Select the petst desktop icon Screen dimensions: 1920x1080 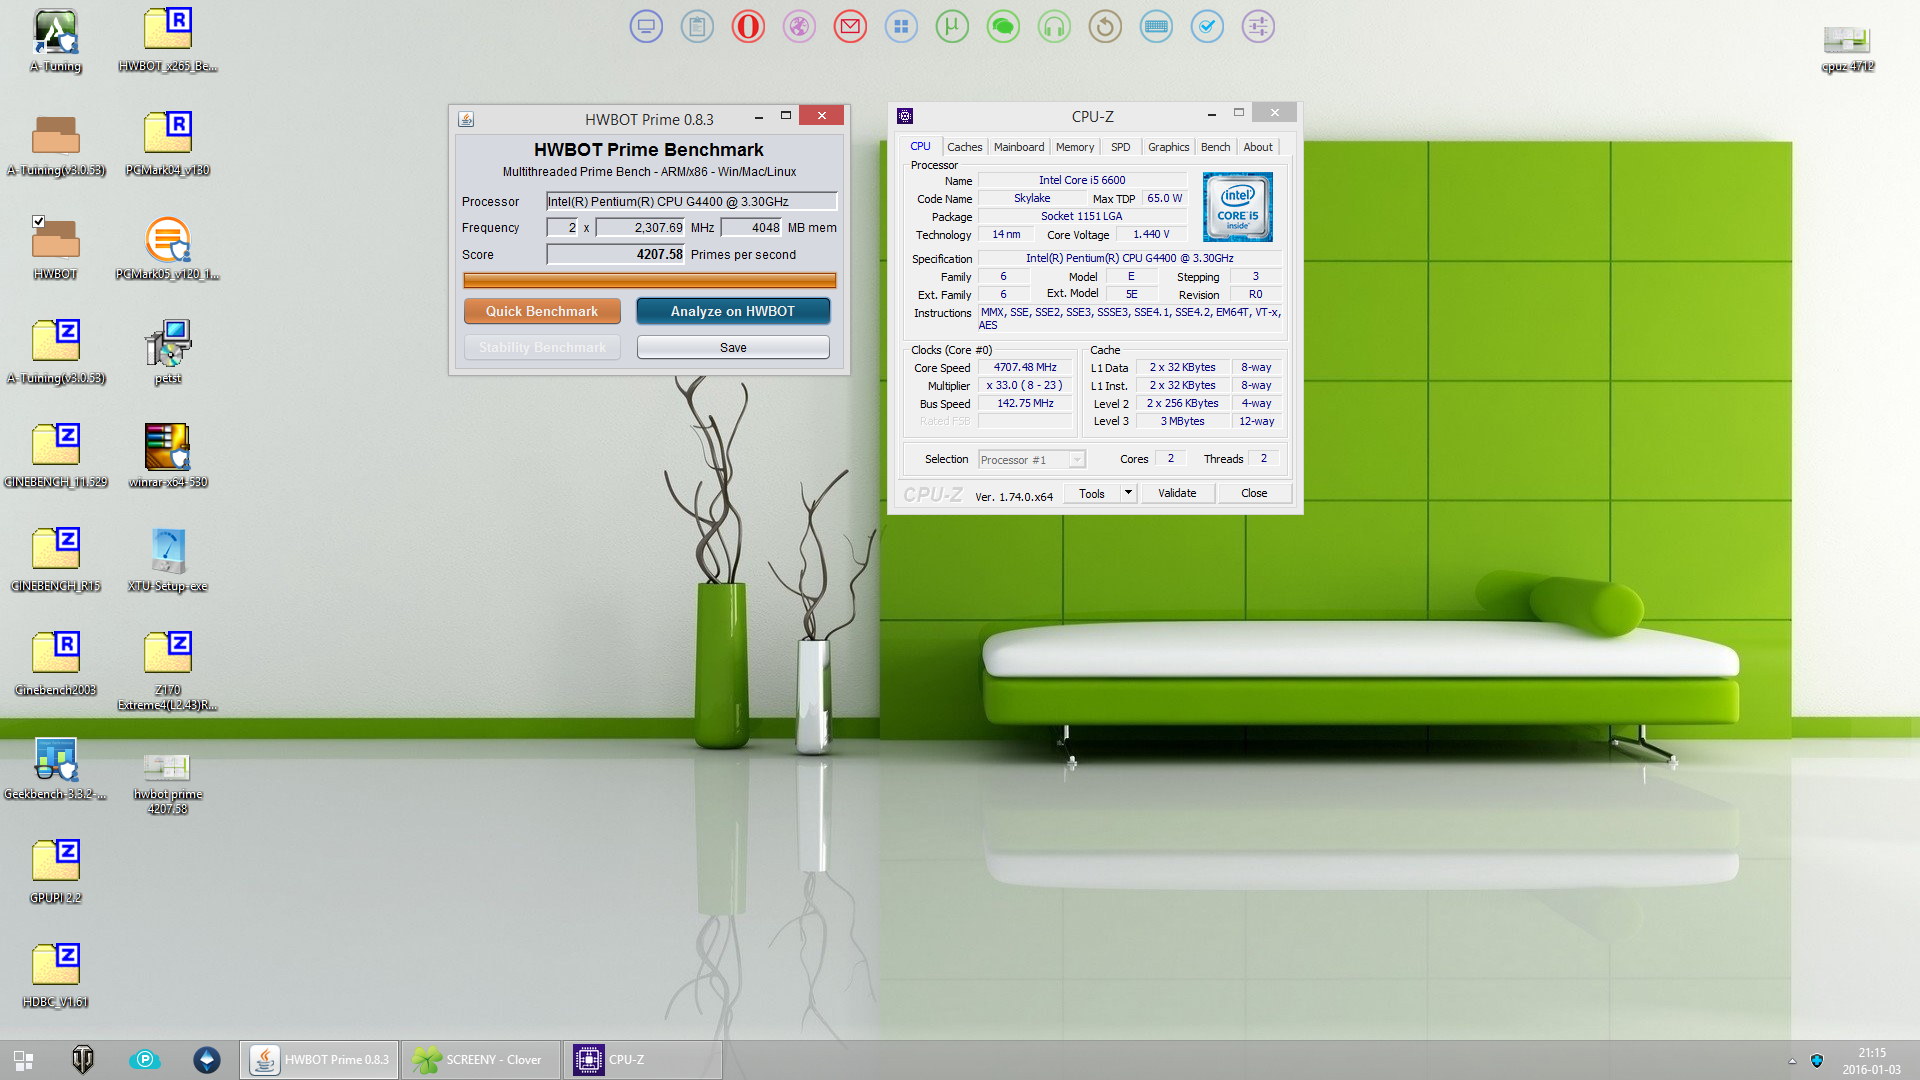pos(168,352)
